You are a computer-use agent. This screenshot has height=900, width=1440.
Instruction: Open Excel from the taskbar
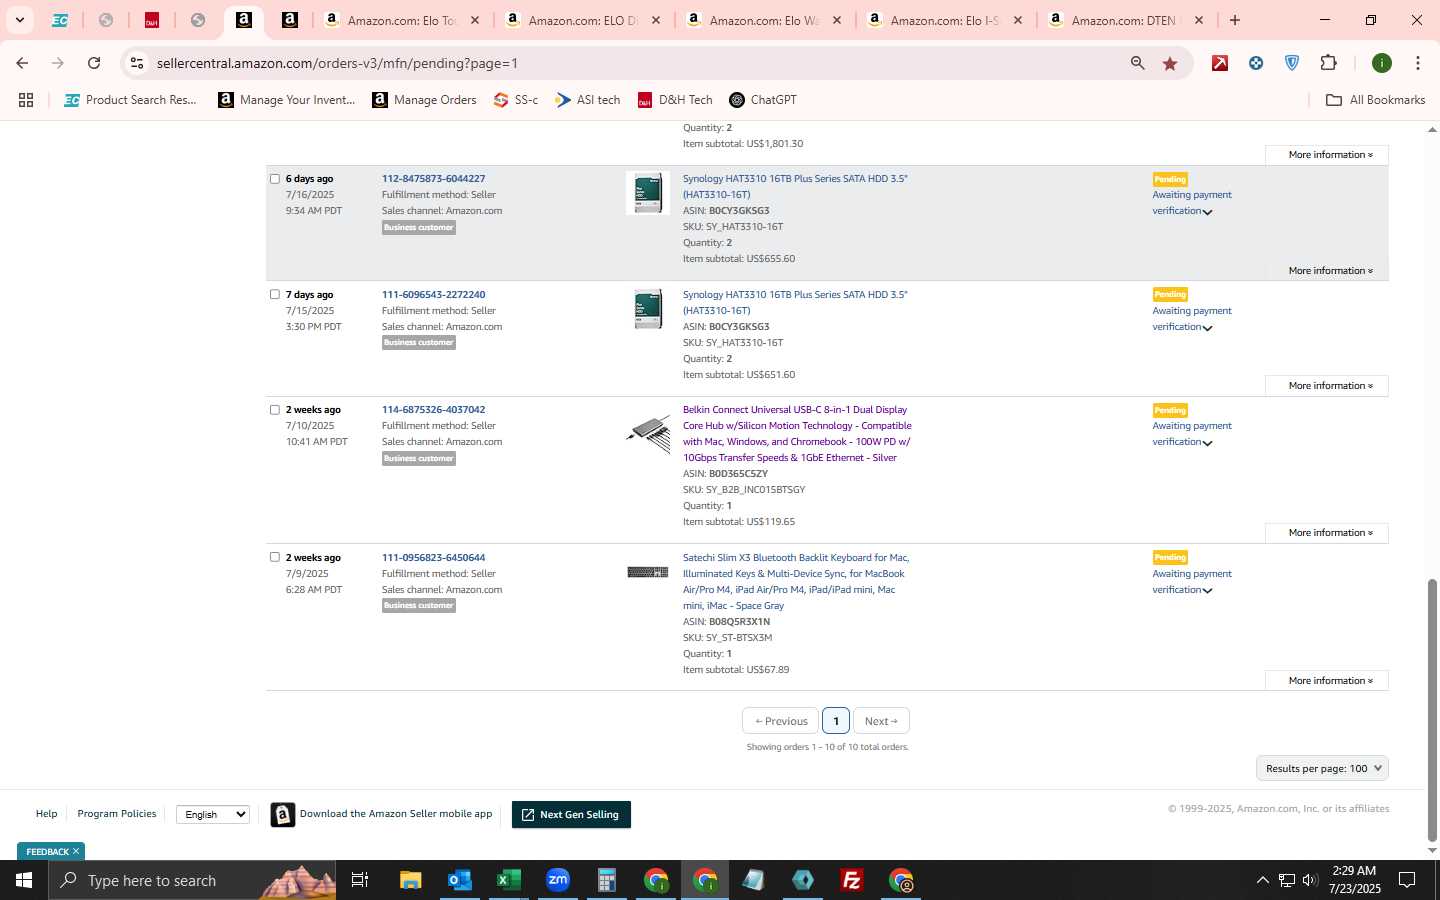(509, 880)
